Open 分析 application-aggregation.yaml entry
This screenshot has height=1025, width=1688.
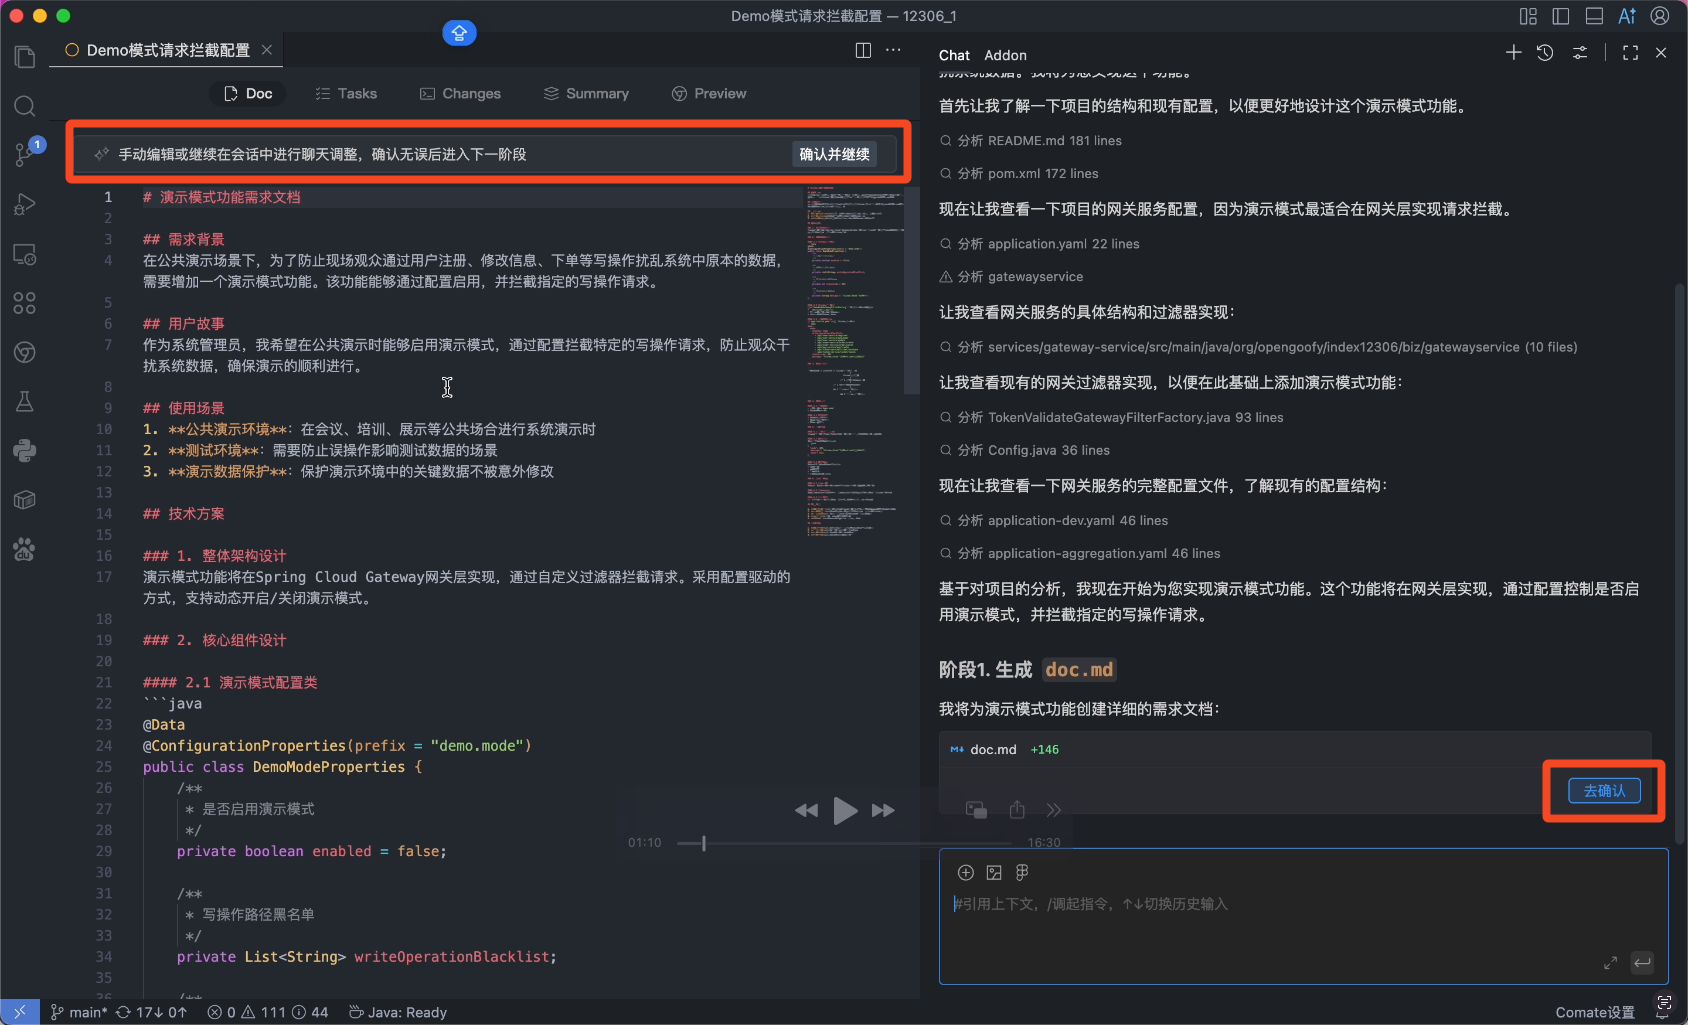(1080, 553)
